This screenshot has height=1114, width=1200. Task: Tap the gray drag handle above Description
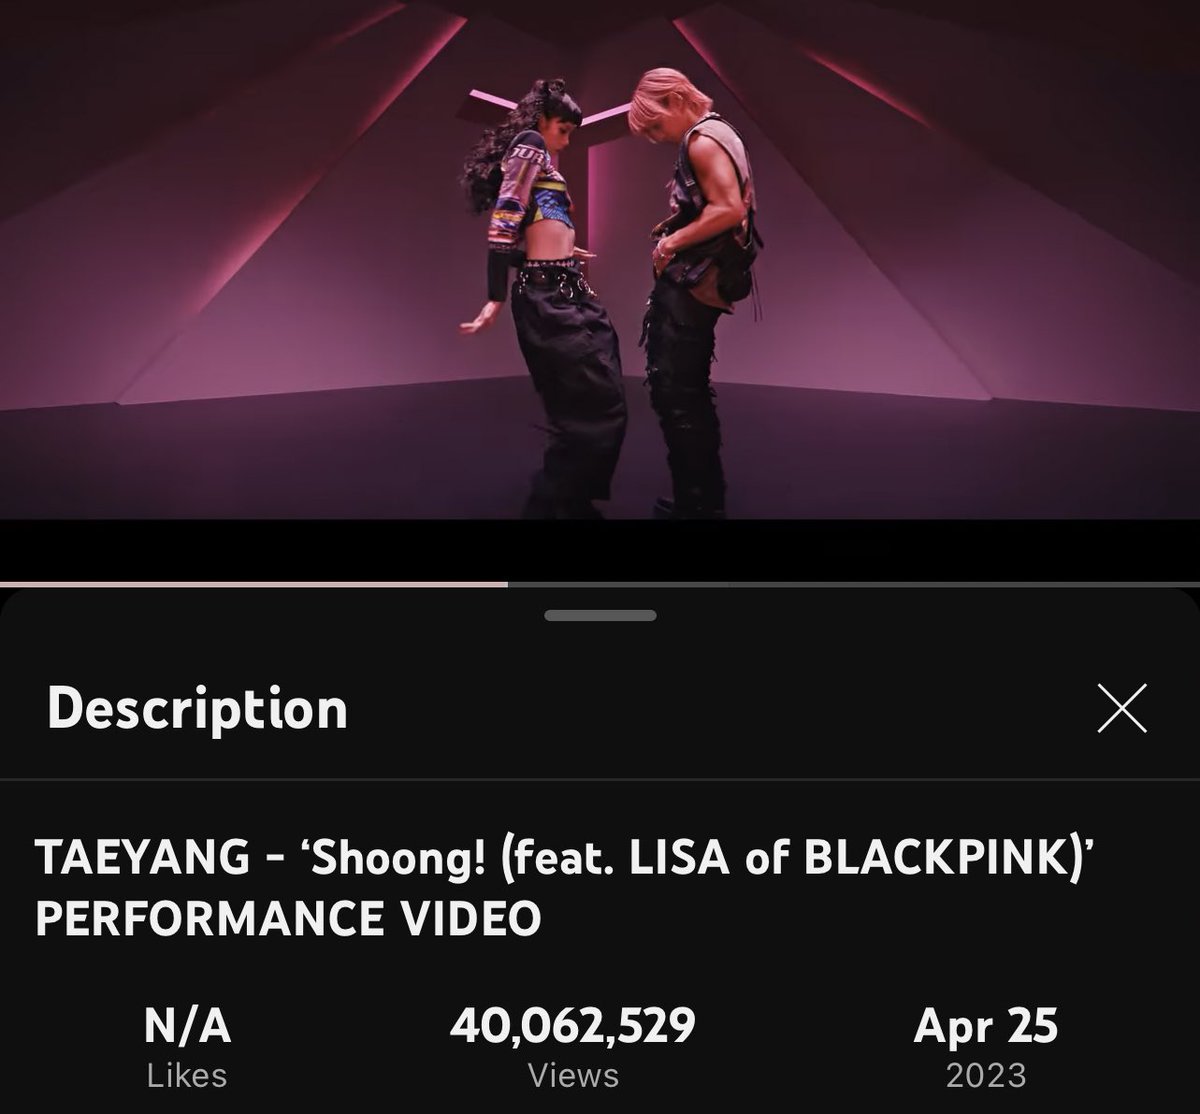click(x=600, y=616)
